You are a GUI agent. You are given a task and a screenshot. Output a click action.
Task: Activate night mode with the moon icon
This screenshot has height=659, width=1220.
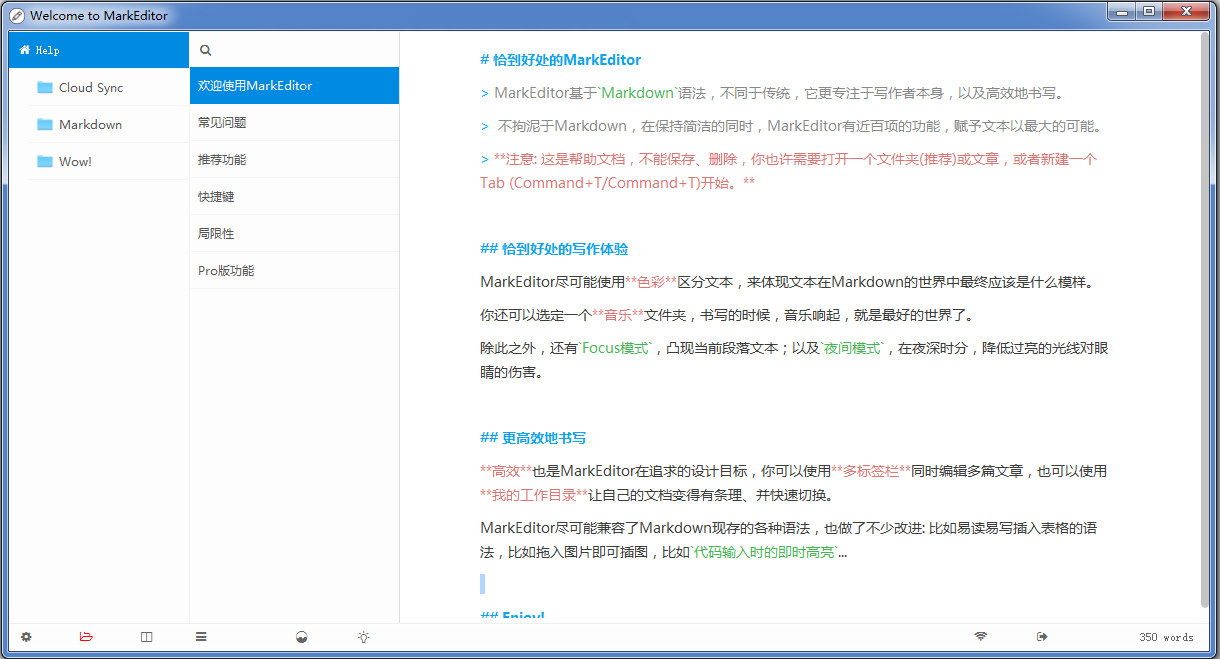[301, 637]
